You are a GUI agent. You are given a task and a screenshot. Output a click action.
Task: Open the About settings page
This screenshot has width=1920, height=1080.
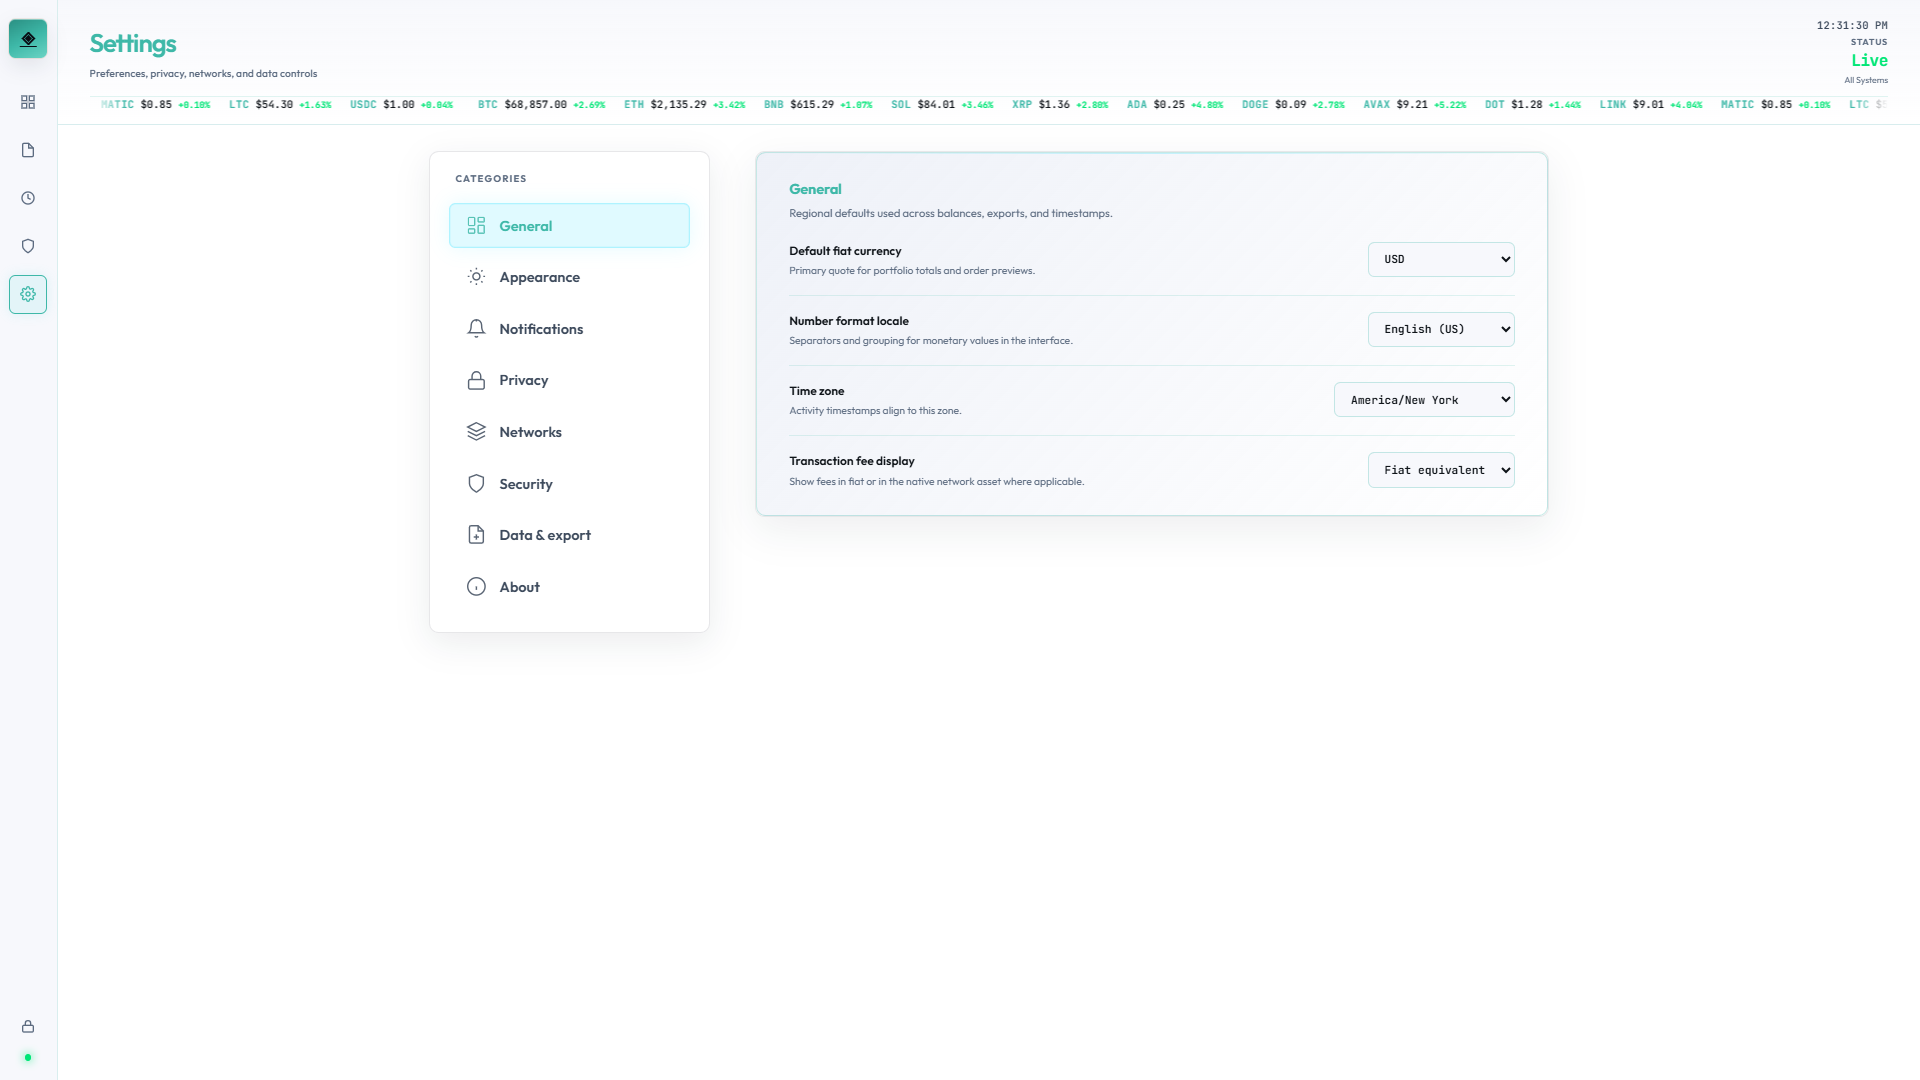click(519, 587)
